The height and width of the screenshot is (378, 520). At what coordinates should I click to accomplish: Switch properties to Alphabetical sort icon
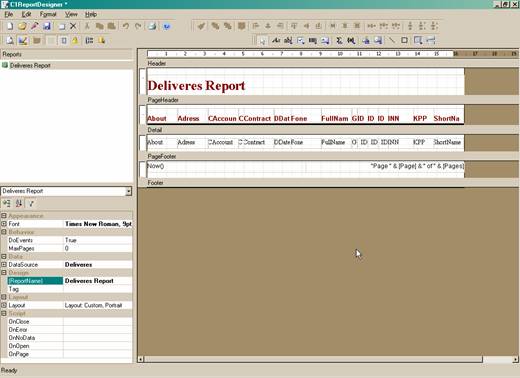point(19,203)
